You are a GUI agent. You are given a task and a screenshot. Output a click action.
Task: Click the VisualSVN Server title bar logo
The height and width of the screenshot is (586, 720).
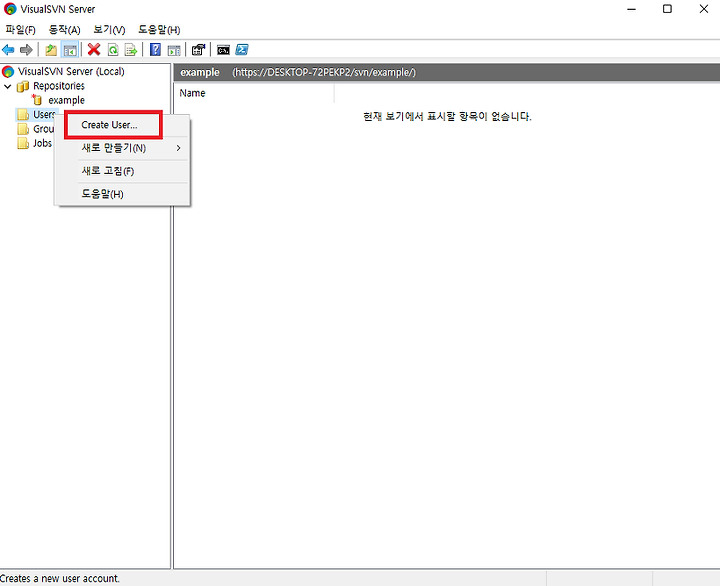tap(10, 9)
